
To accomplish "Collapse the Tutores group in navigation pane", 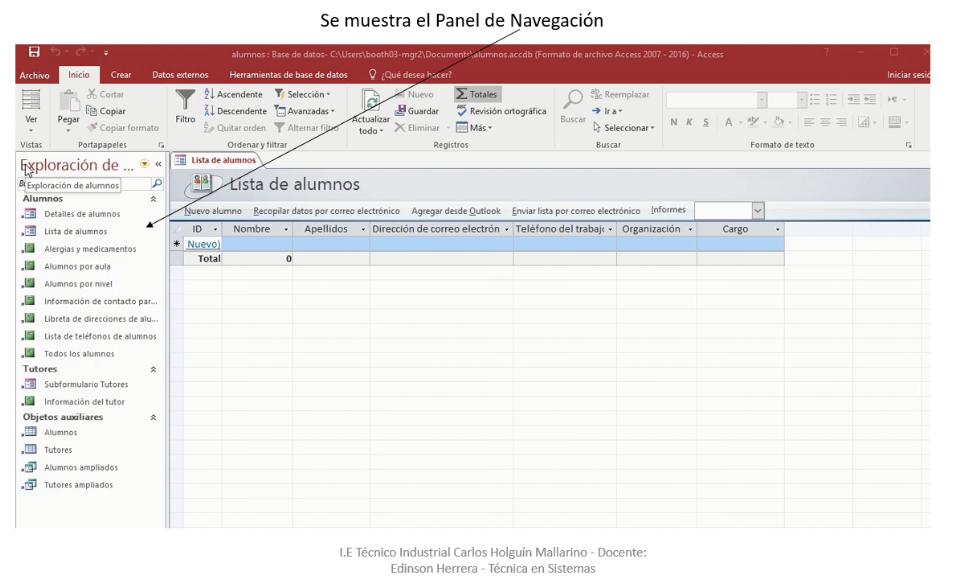I will (153, 369).
